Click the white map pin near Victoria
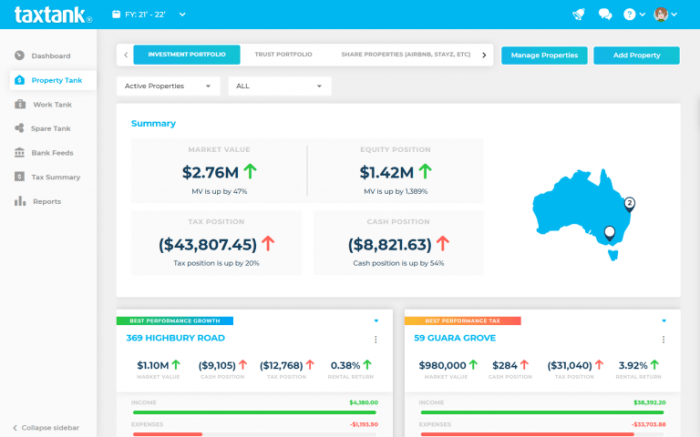The width and height of the screenshot is (700, 437). (x=609, y=233)
